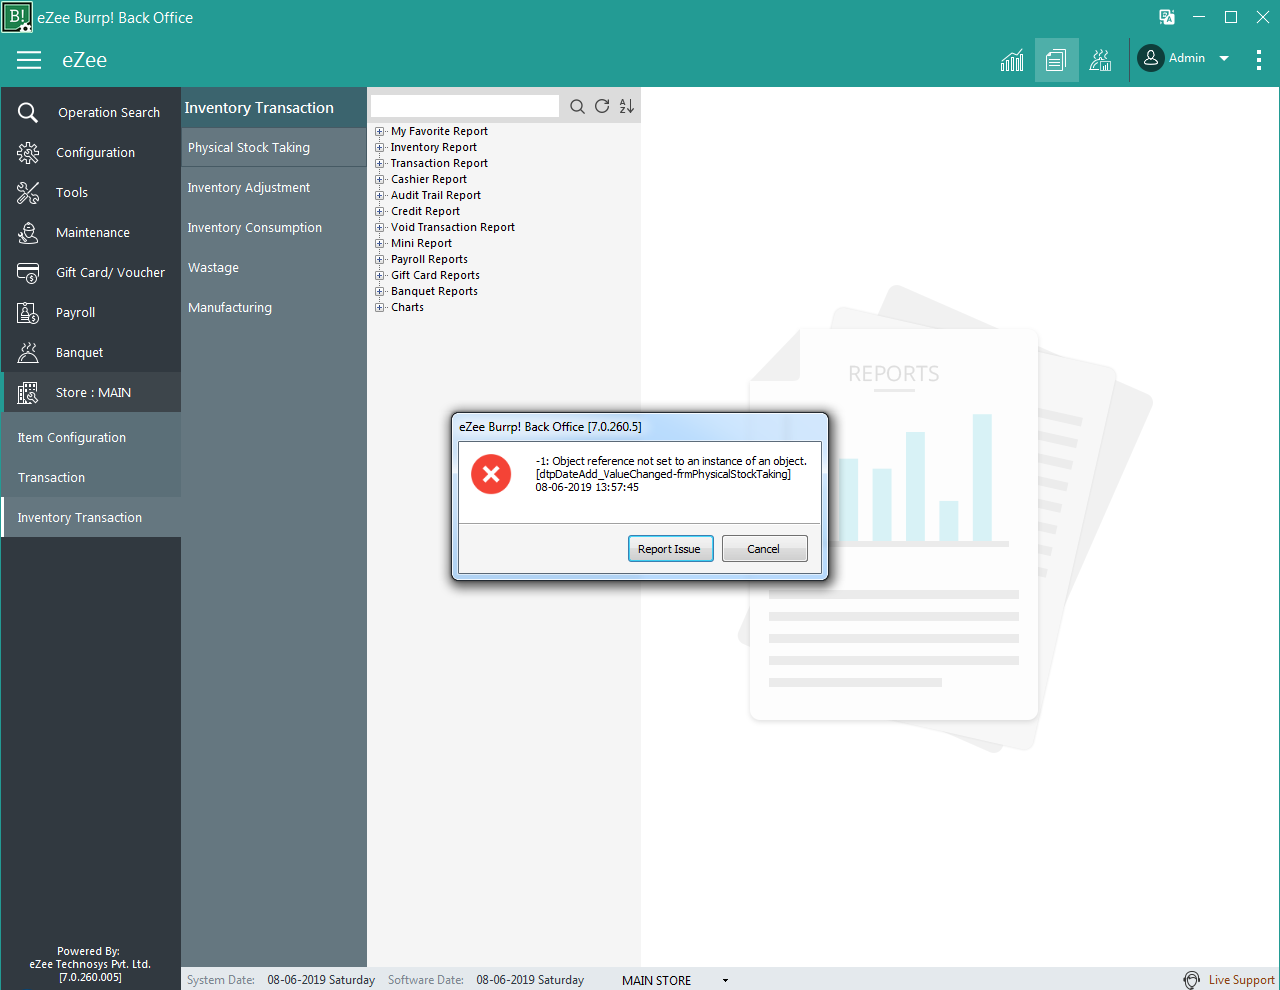Click the Maintenance person icon
Screen dimensions: 1280x990
pos(28,232)
